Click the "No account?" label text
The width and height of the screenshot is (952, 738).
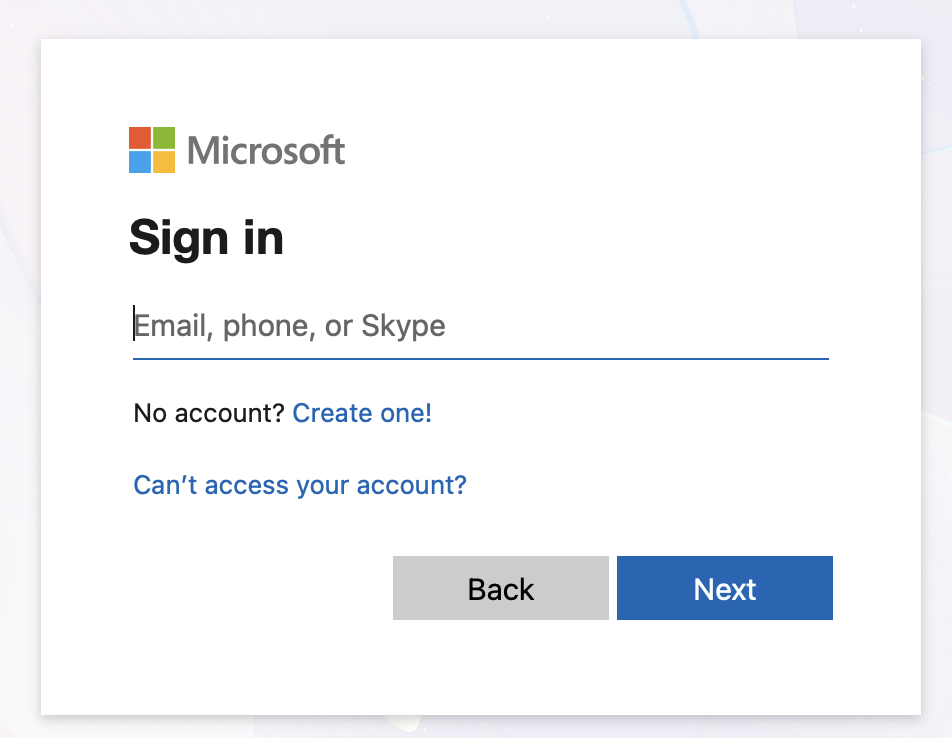point(209,413)
